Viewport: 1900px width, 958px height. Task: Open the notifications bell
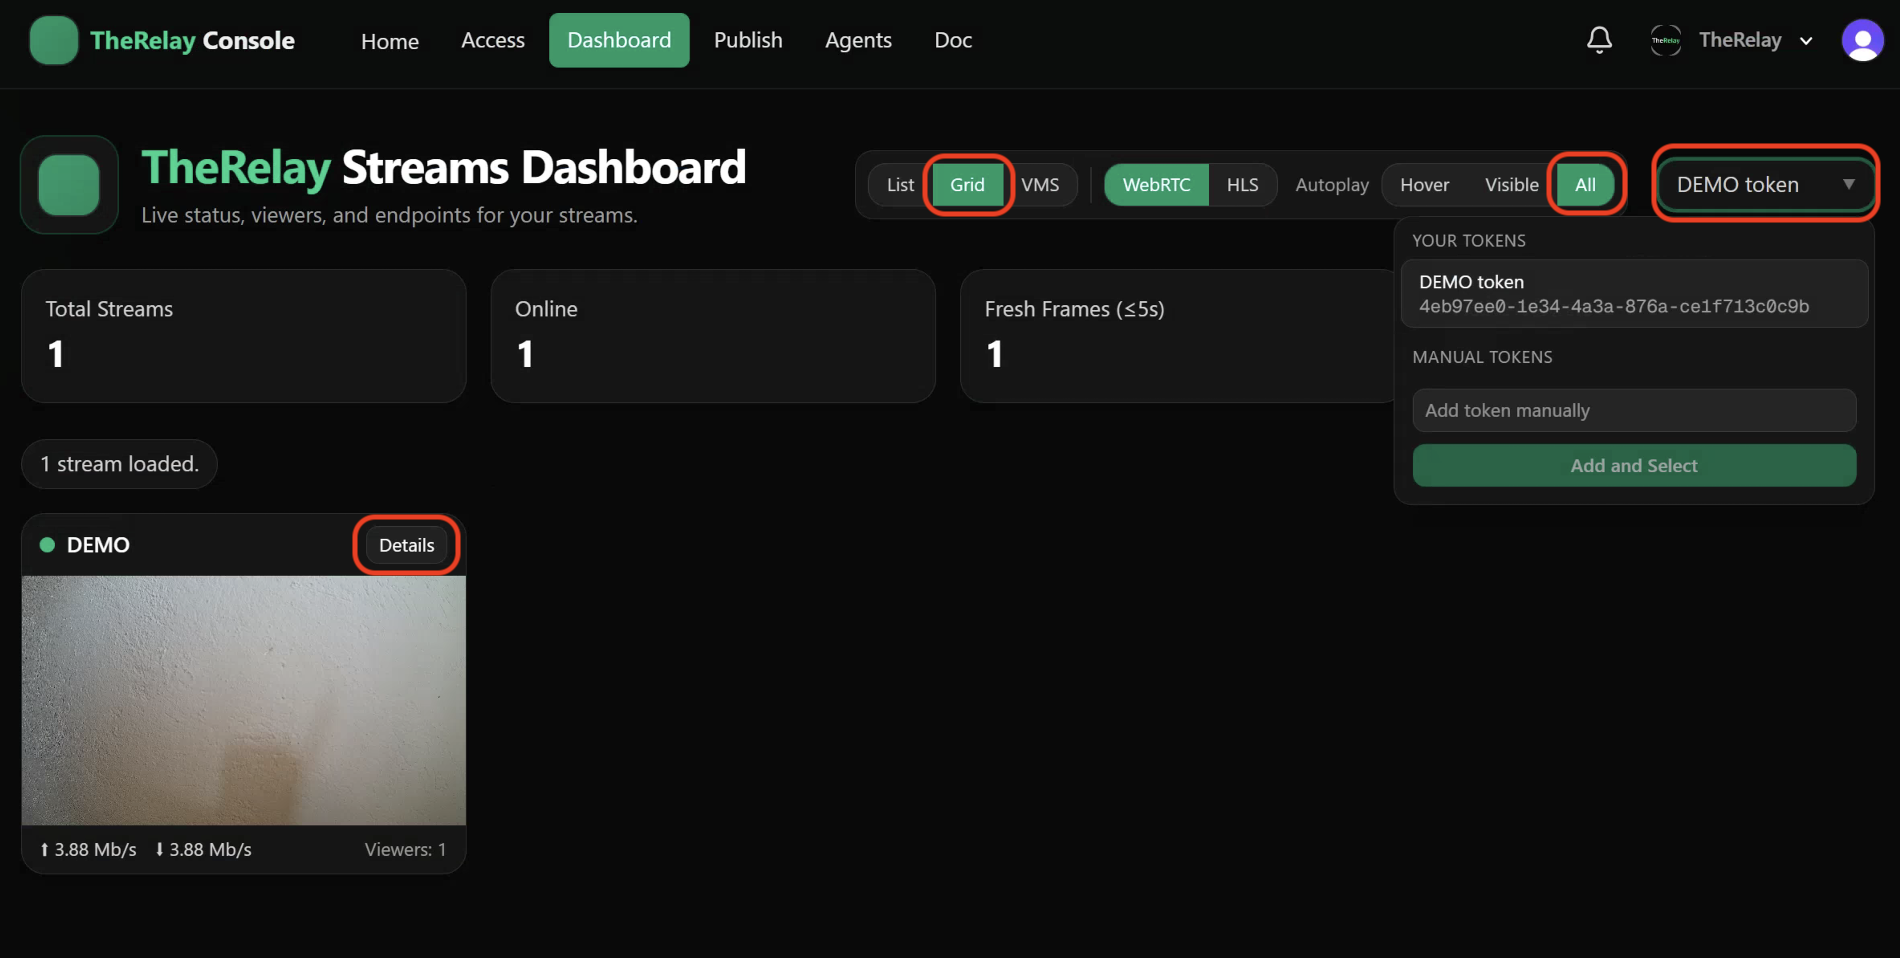point(1599,40)
